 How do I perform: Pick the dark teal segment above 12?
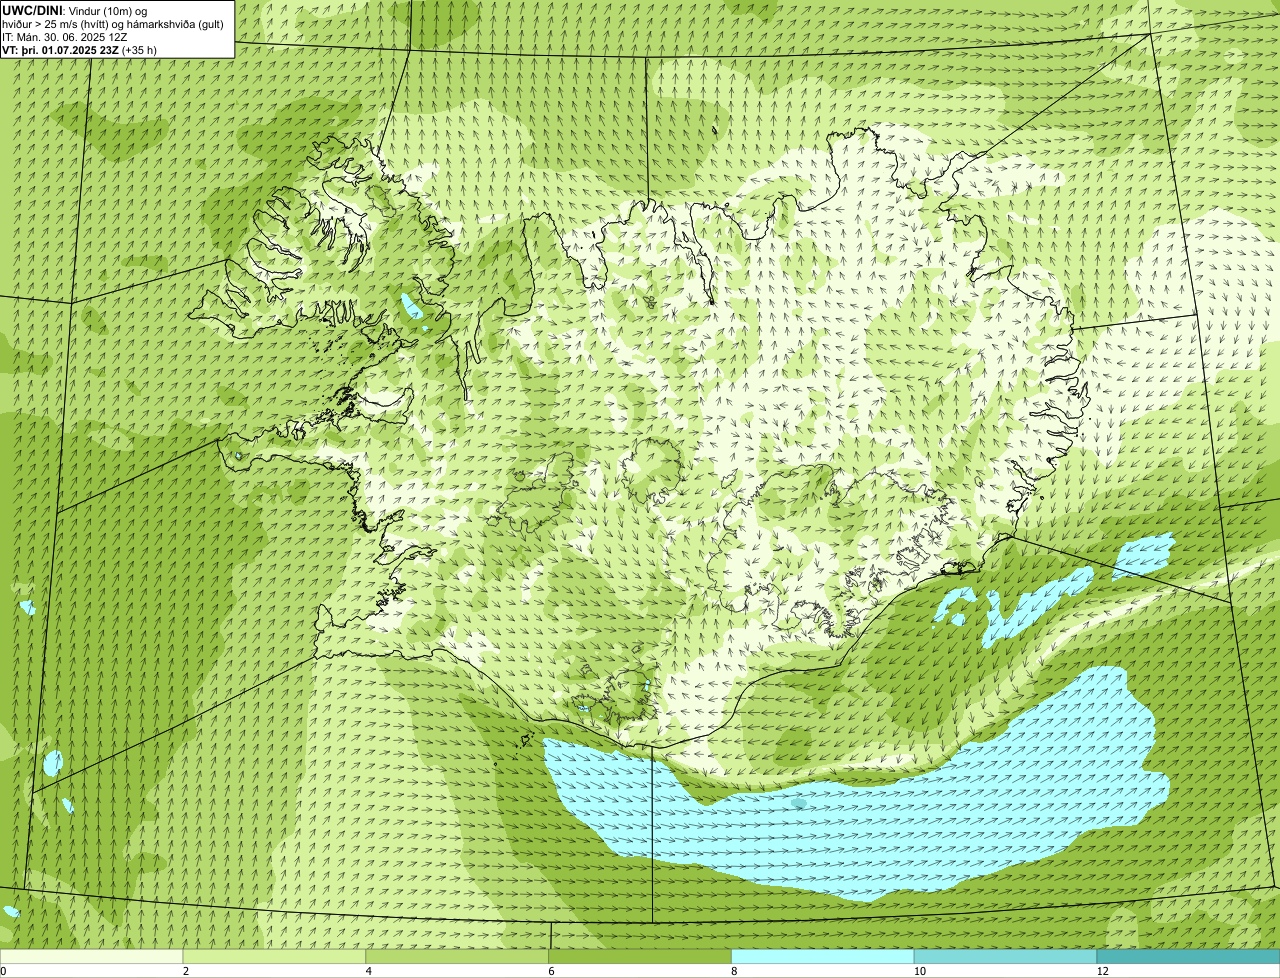pos(1189,957)
